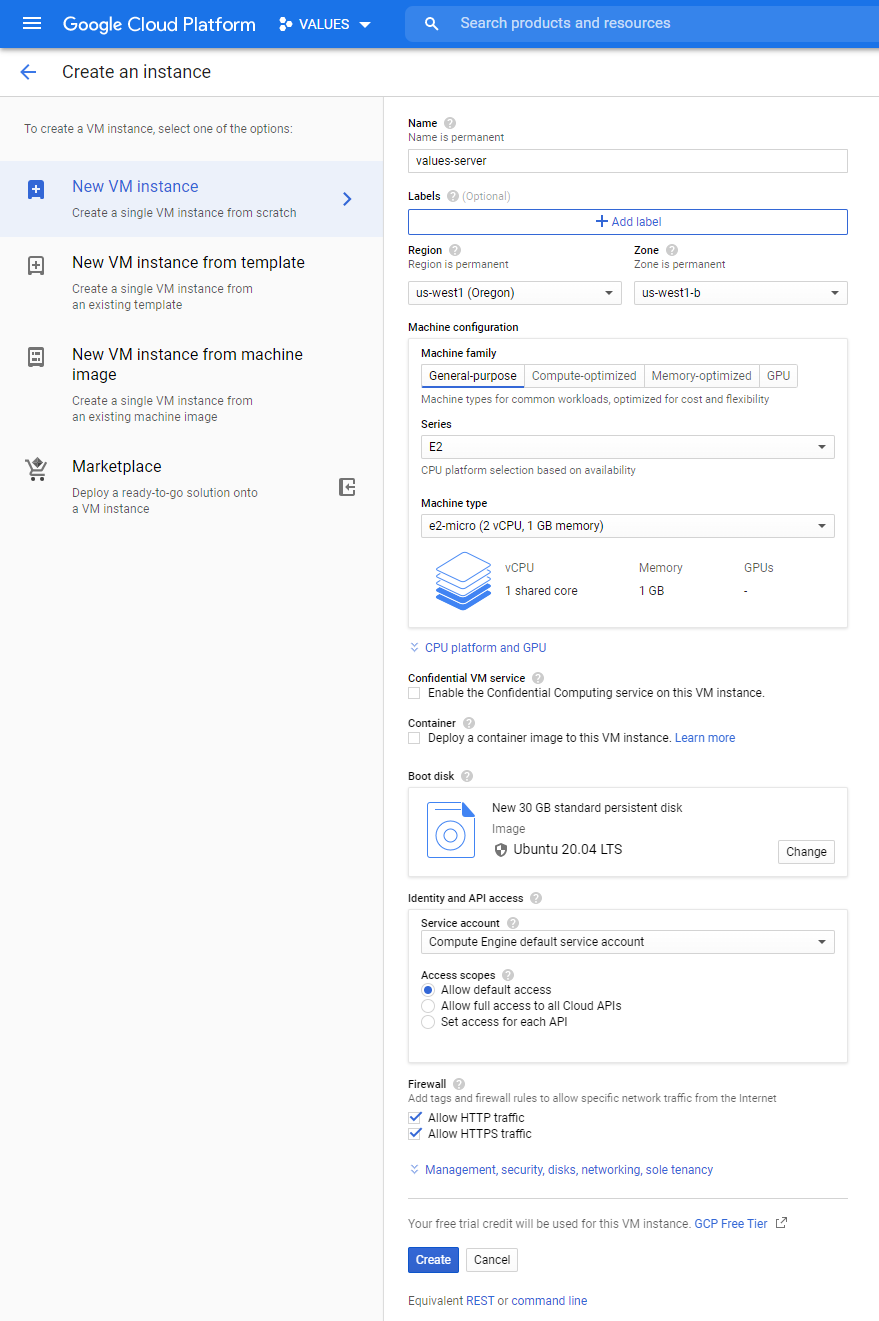Open help for Identity and API access
The width and height of the screenshot is (879, 1321).
point(536,898)
